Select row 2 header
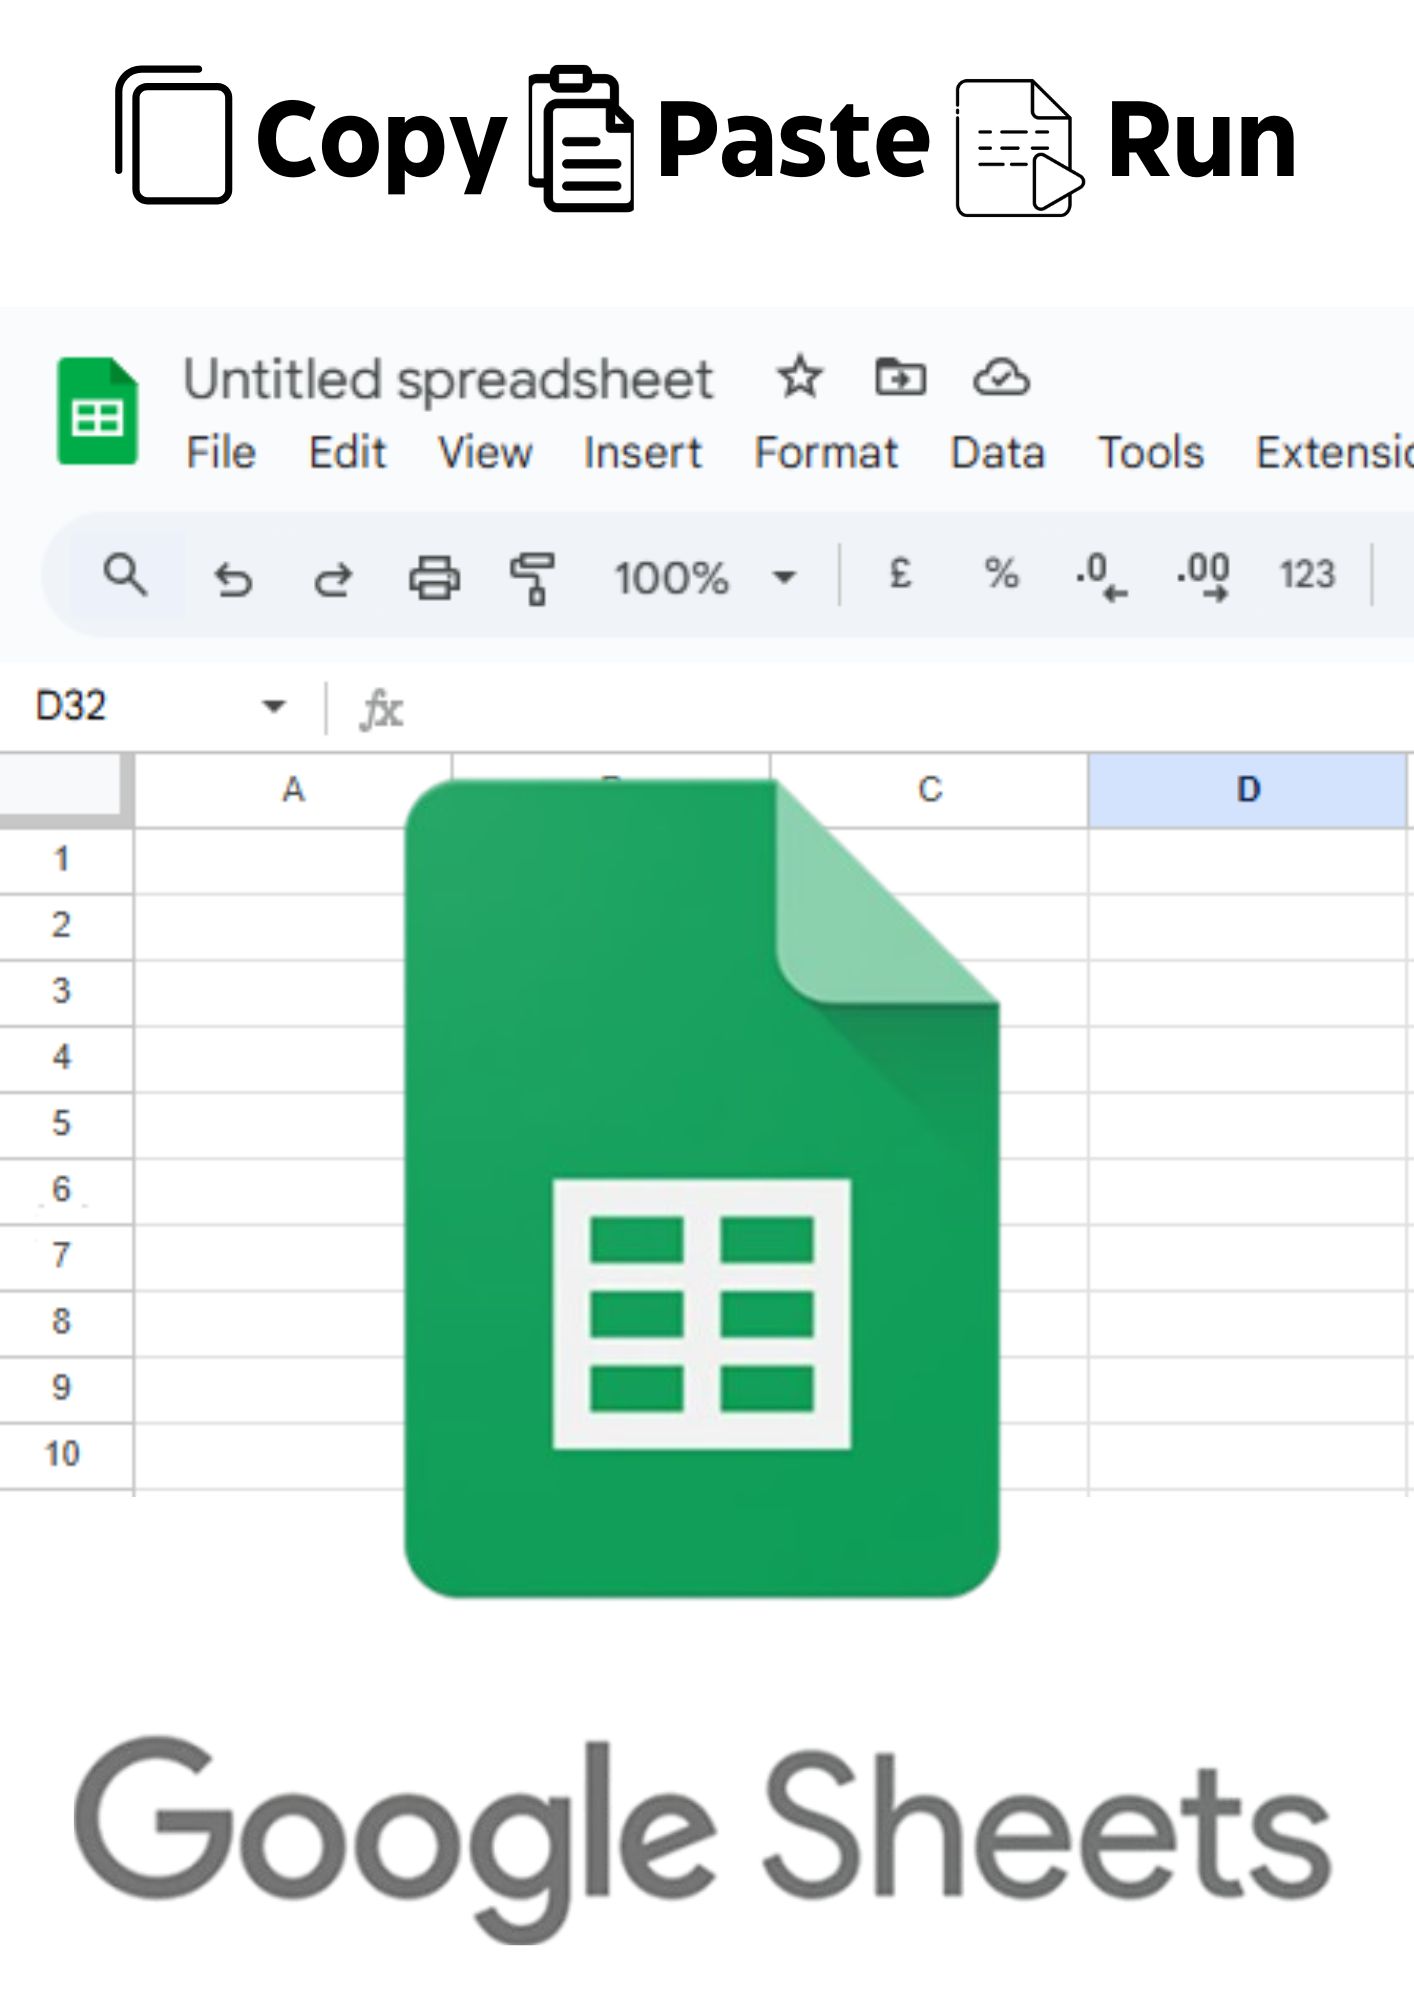Screen dimensions: 1414x2000 tap(66, 926)
